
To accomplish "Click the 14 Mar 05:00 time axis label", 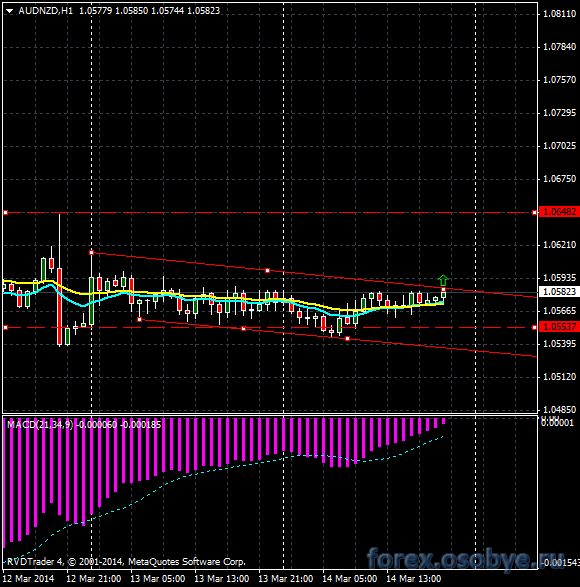I will coord(350,579).
